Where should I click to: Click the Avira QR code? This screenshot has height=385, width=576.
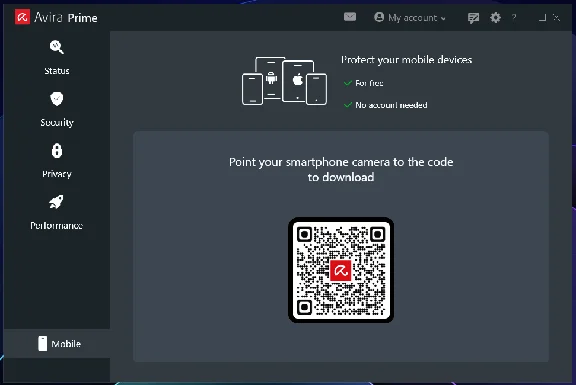coord(341,270)
